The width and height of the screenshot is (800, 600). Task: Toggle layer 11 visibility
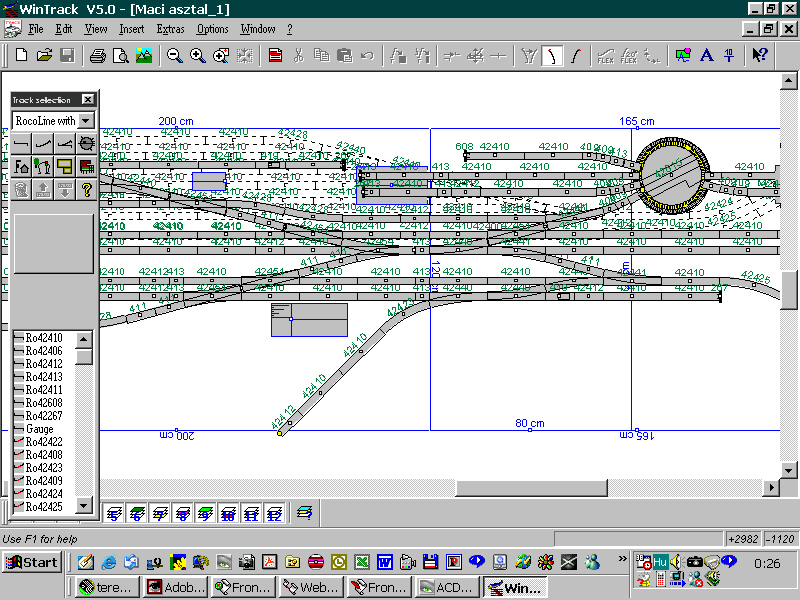[251, 513]
